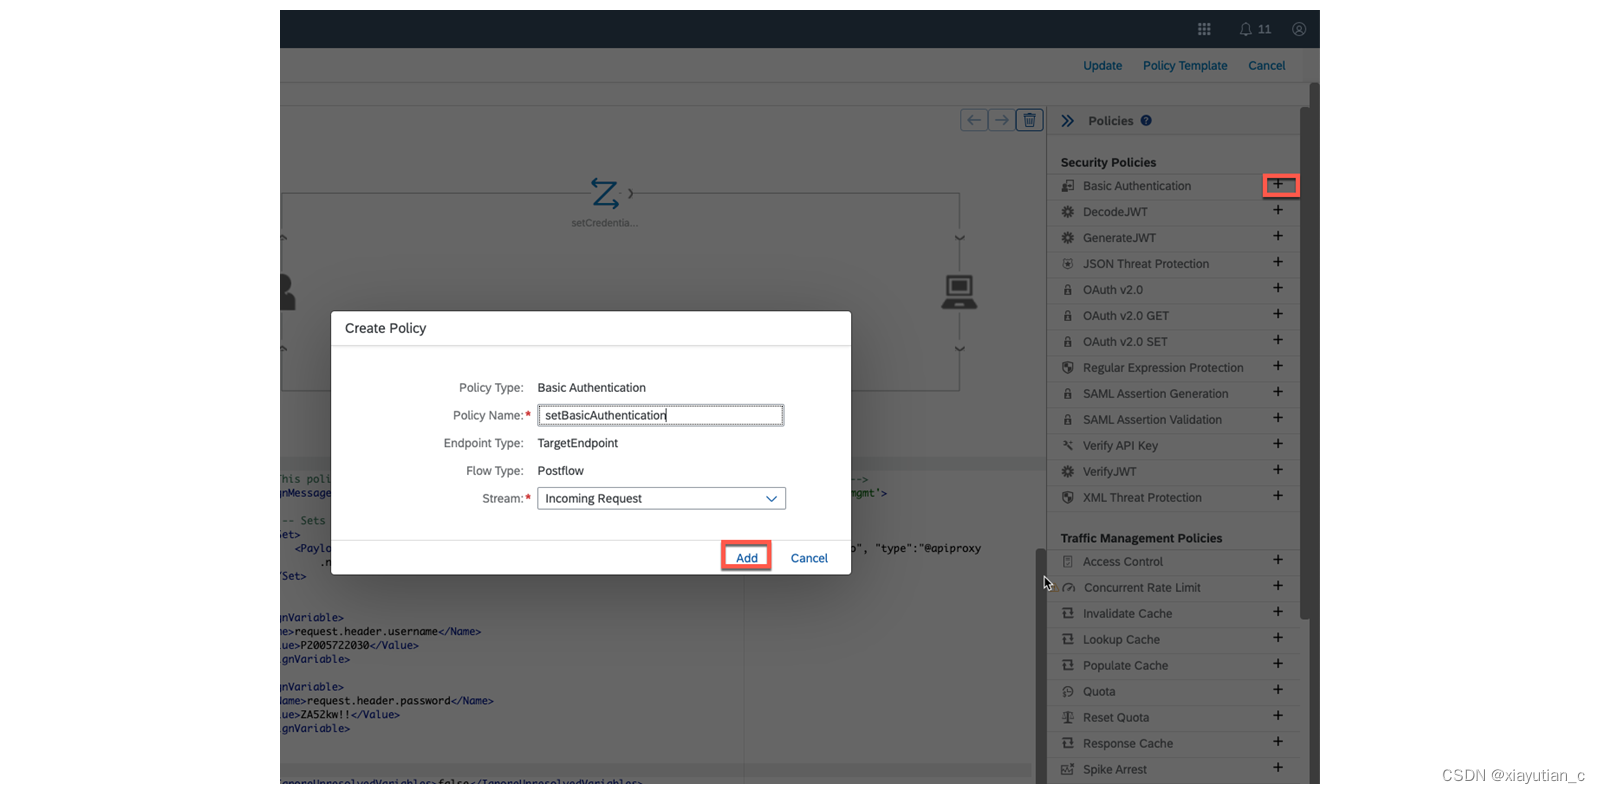Select Verify API Key label
This screenshot has width=1600, height=794.
(1120, 446)
